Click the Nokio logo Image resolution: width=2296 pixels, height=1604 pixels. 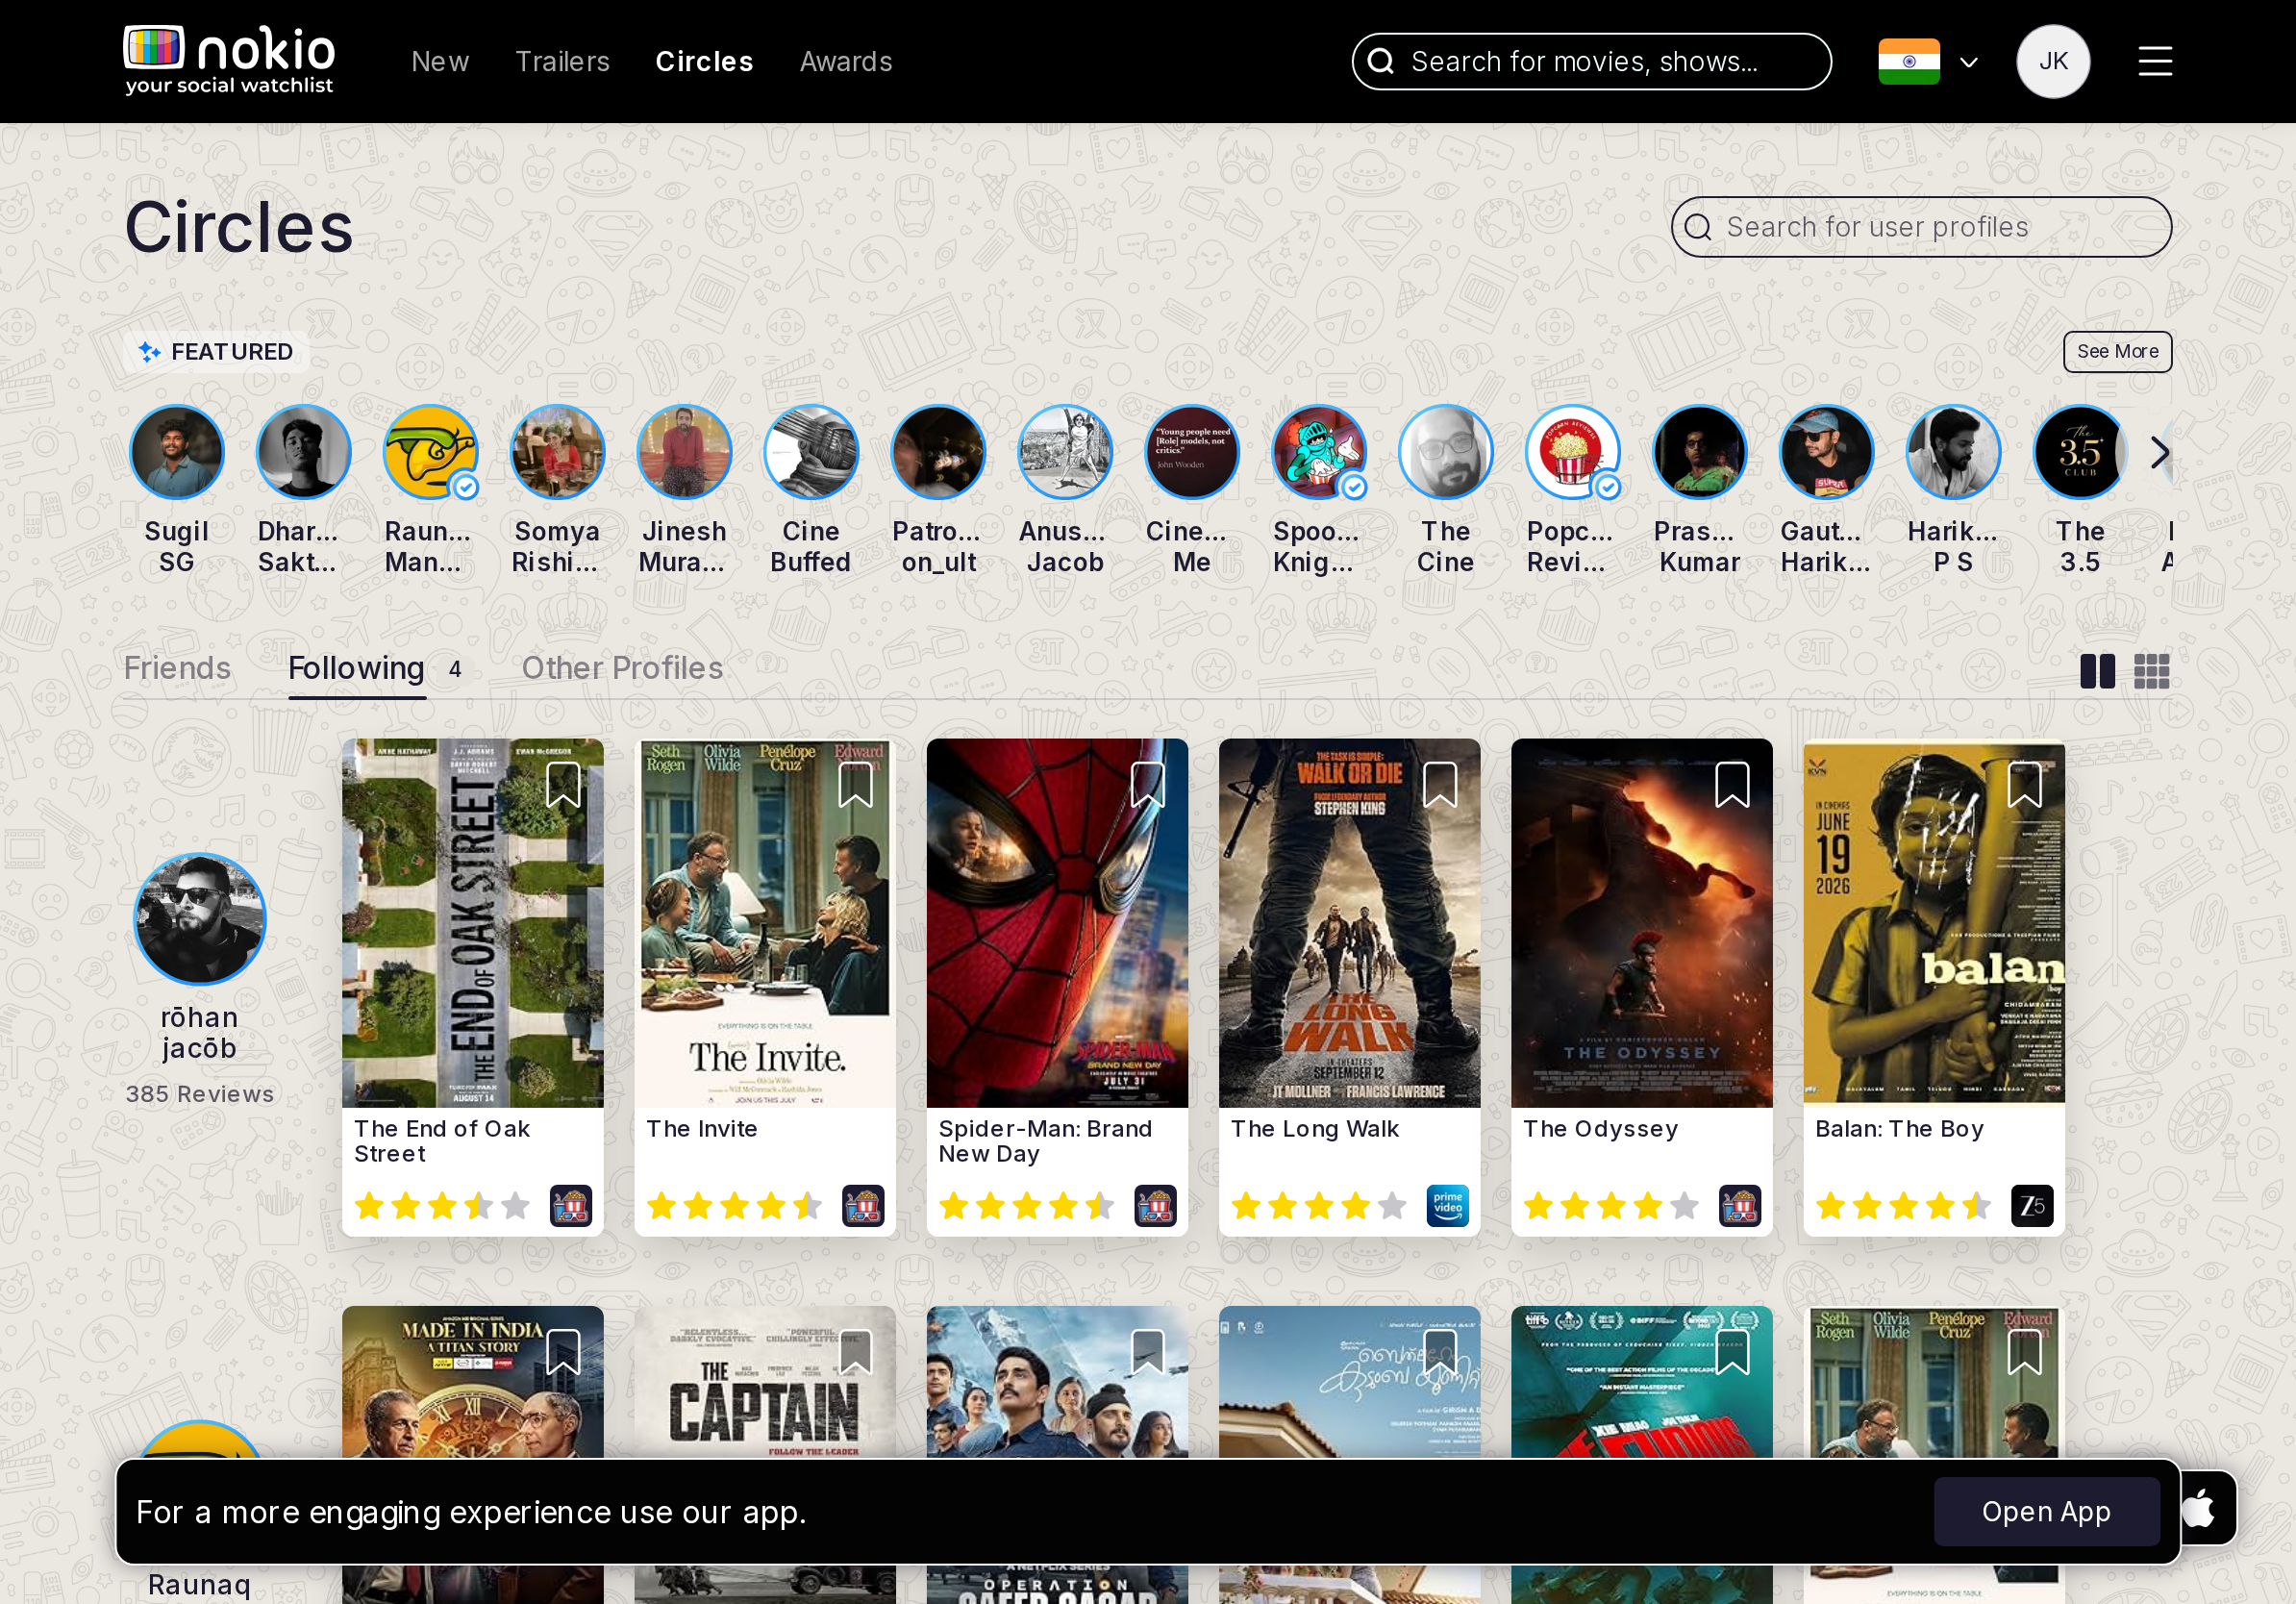click(x=229, y=60)
